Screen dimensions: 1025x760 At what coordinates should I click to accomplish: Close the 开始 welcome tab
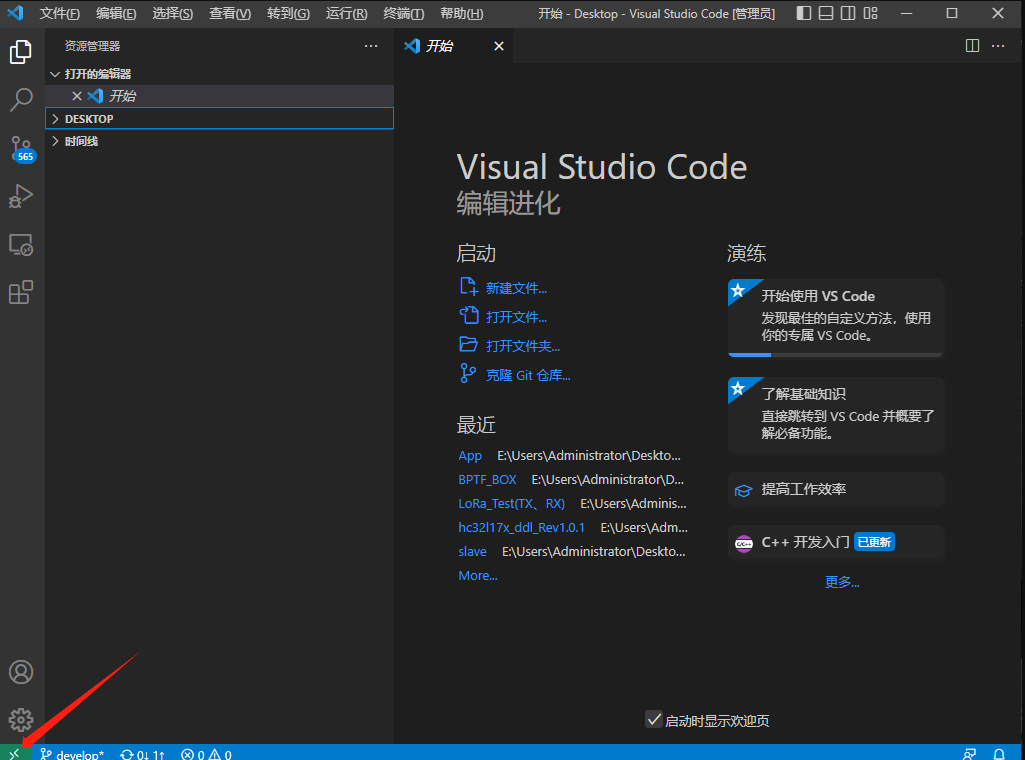click(x=499, y=46)
